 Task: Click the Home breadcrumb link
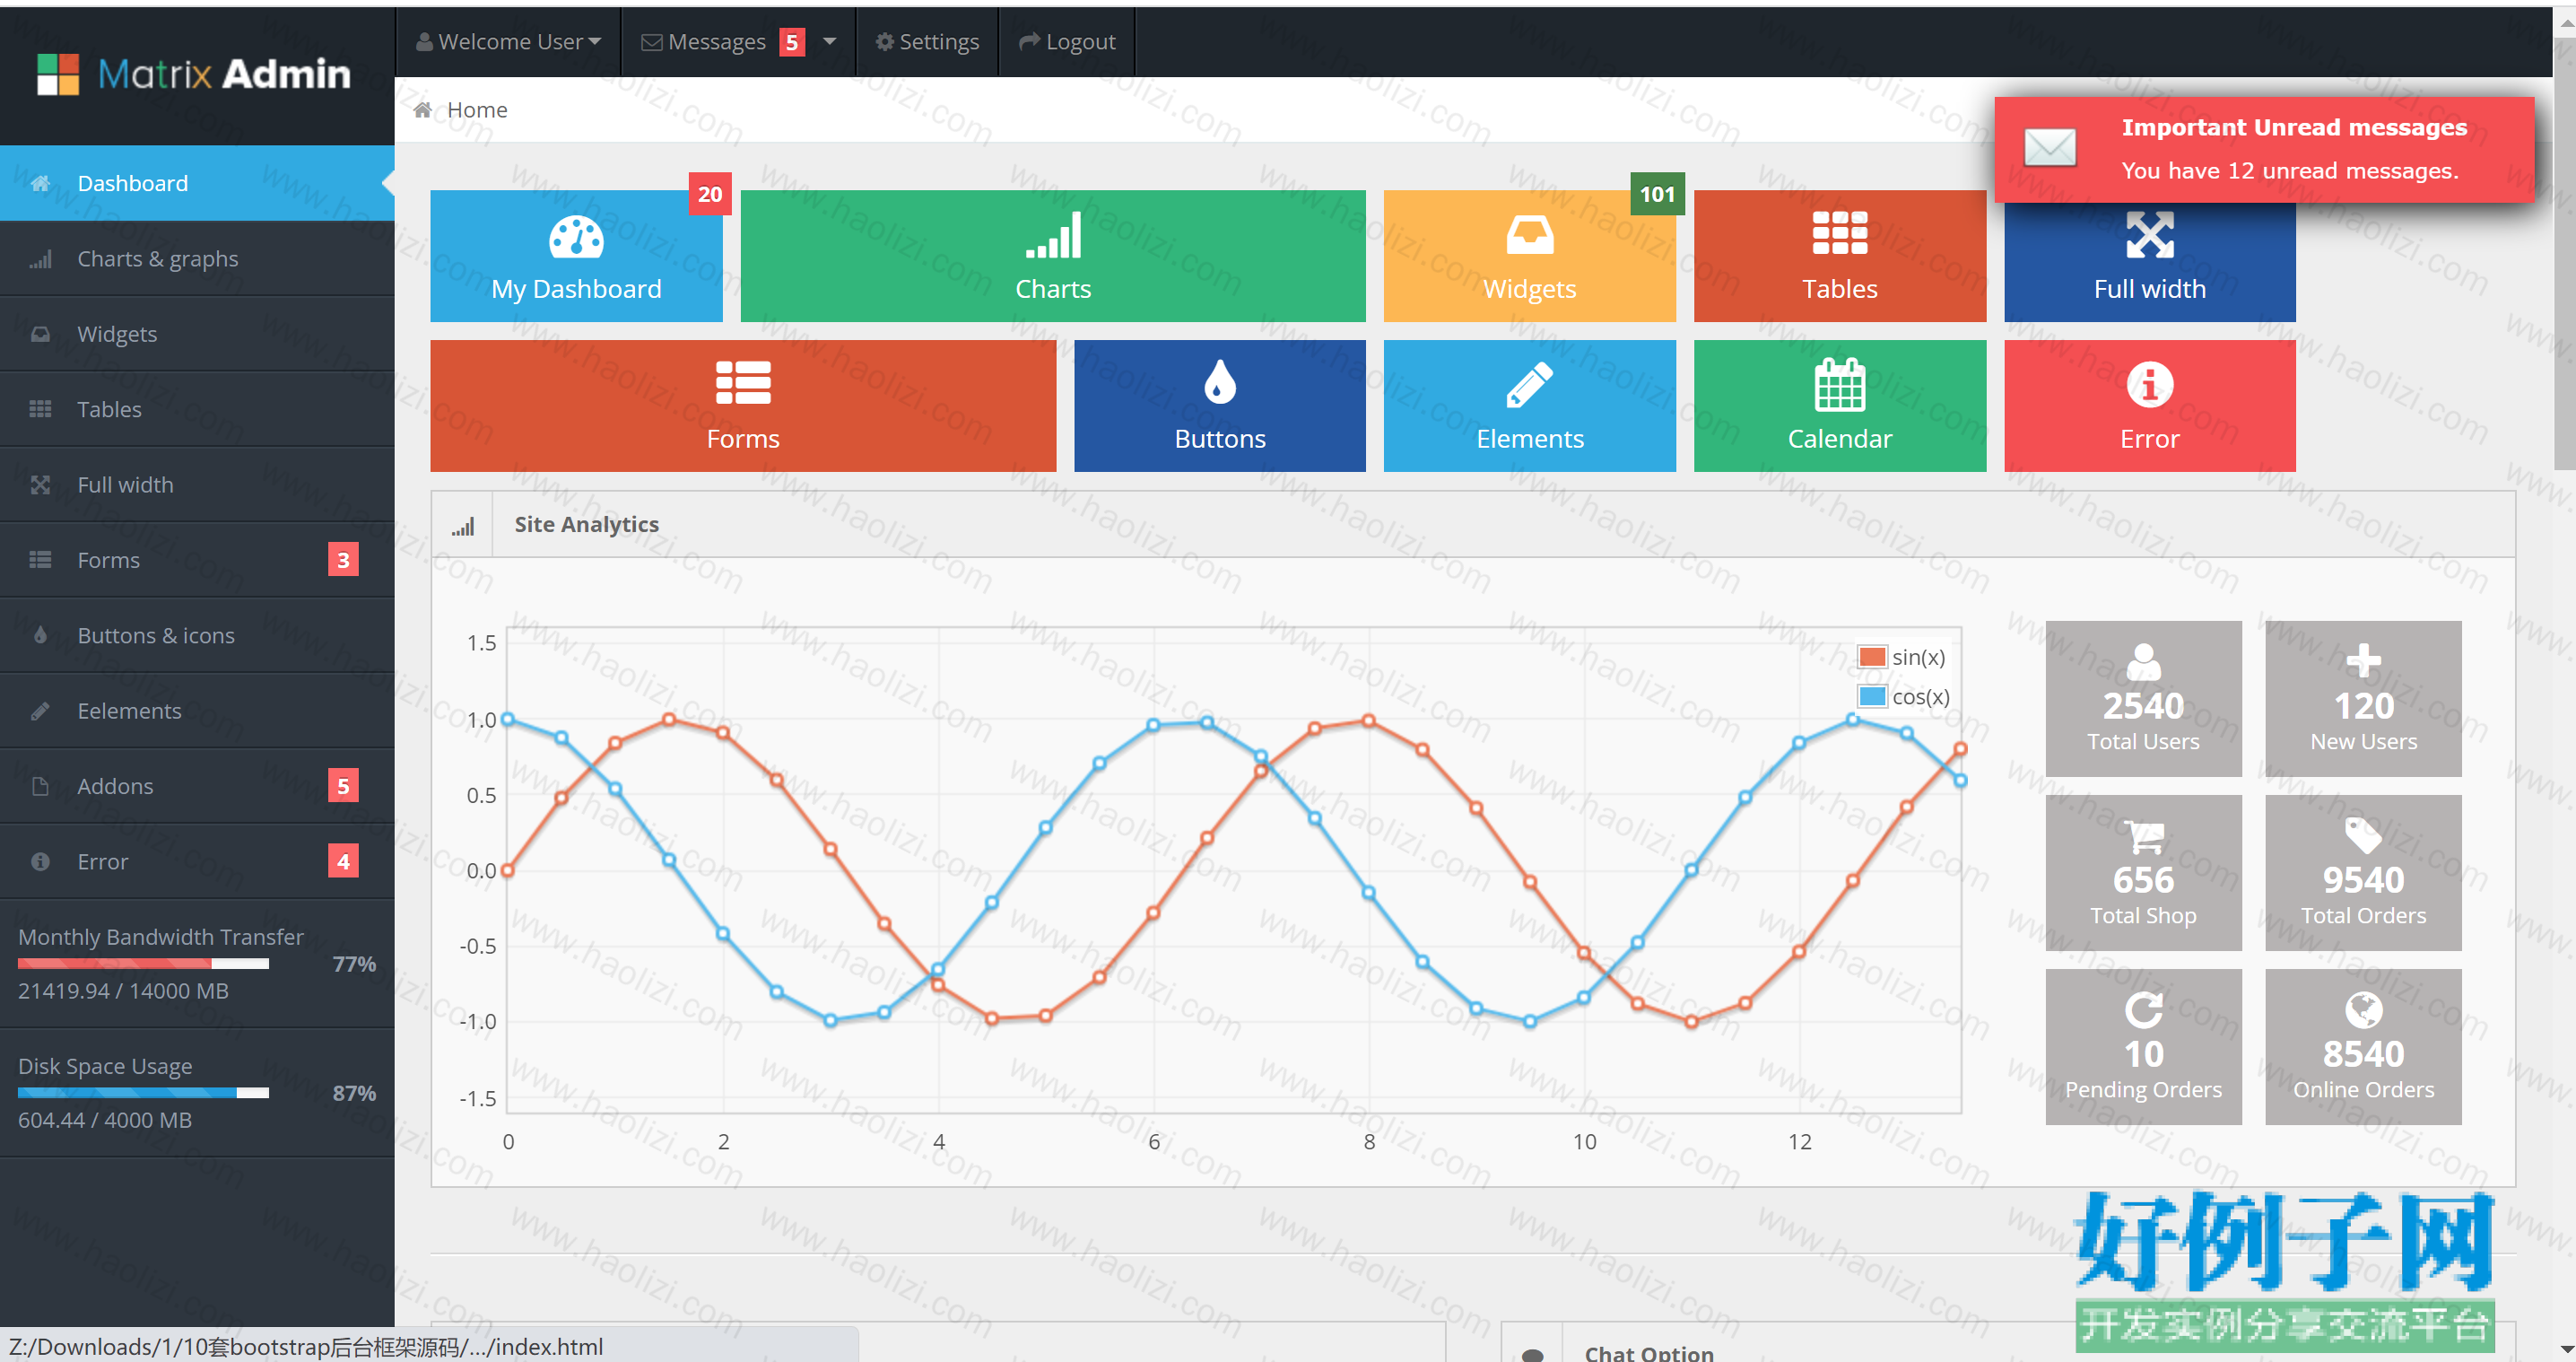[477, 110]
